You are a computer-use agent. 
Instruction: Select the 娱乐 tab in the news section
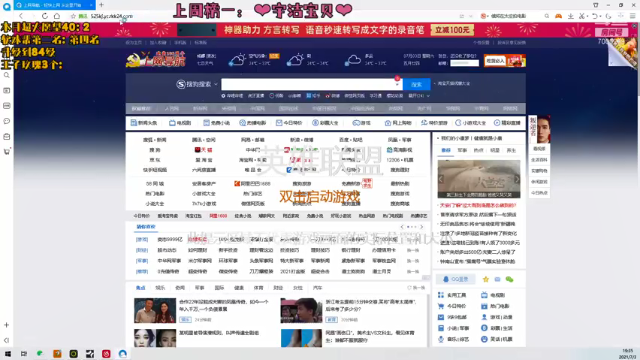coord(160,288)
